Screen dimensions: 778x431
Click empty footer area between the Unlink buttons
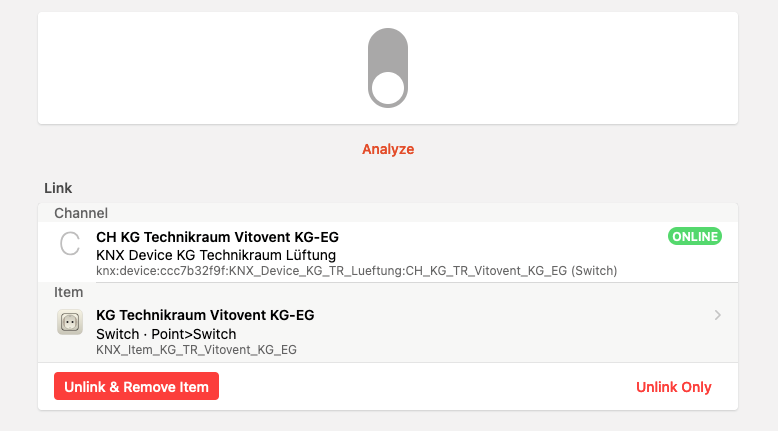click(x=420, y=387)
